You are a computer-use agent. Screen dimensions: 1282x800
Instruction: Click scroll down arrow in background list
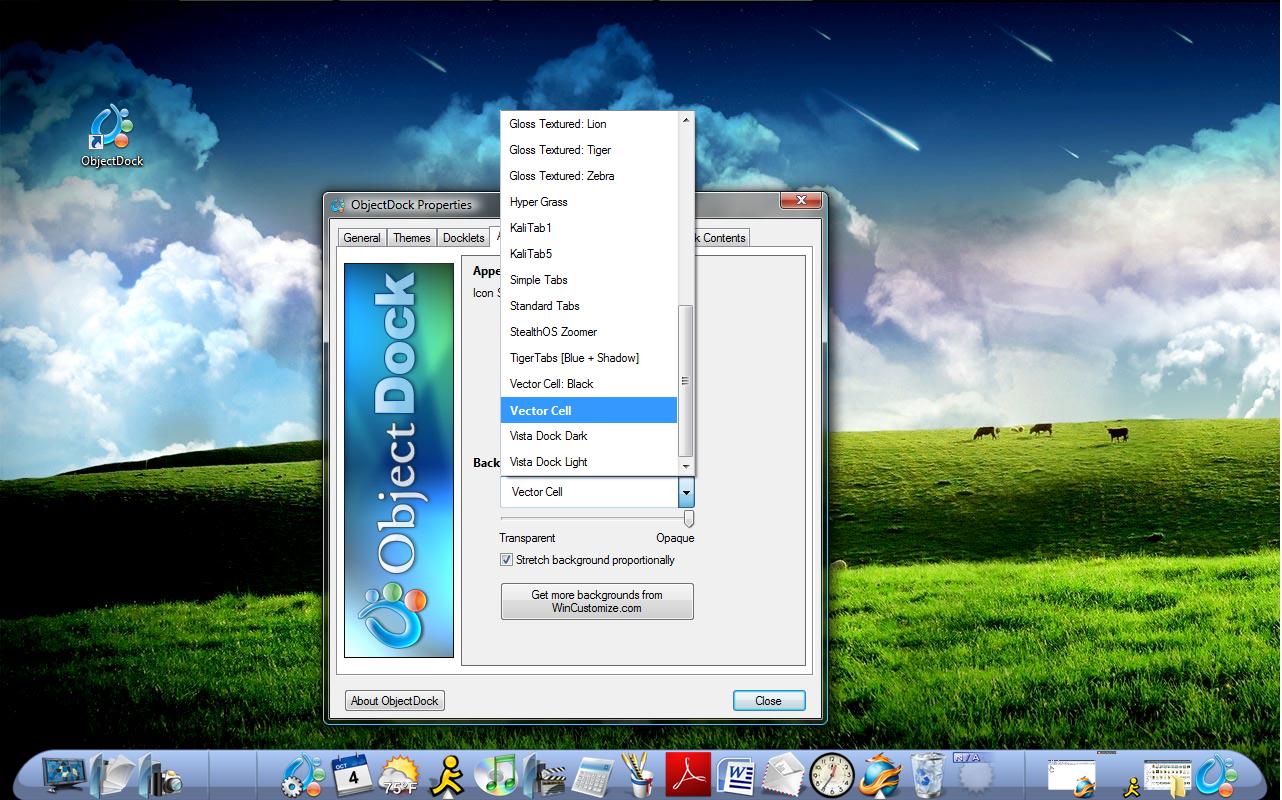tap(686, 466)
